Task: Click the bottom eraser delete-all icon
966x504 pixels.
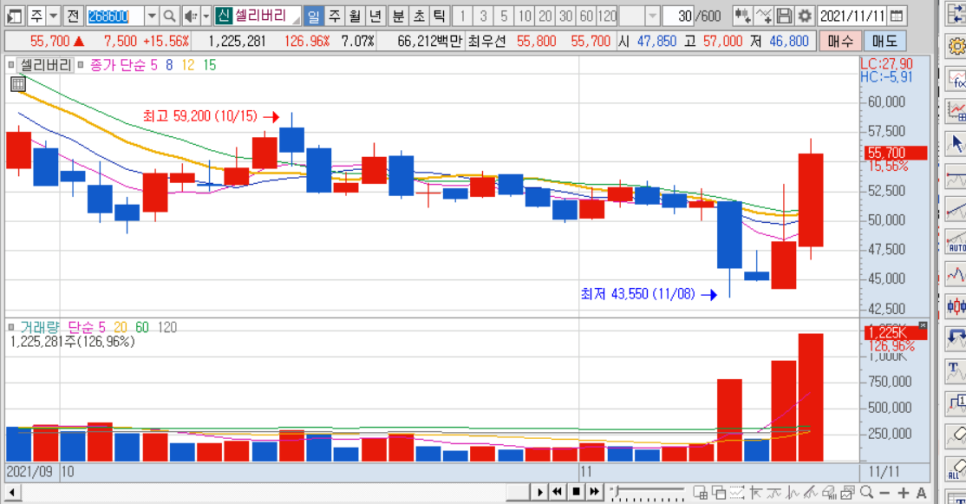Action: (x=829, y=492)
